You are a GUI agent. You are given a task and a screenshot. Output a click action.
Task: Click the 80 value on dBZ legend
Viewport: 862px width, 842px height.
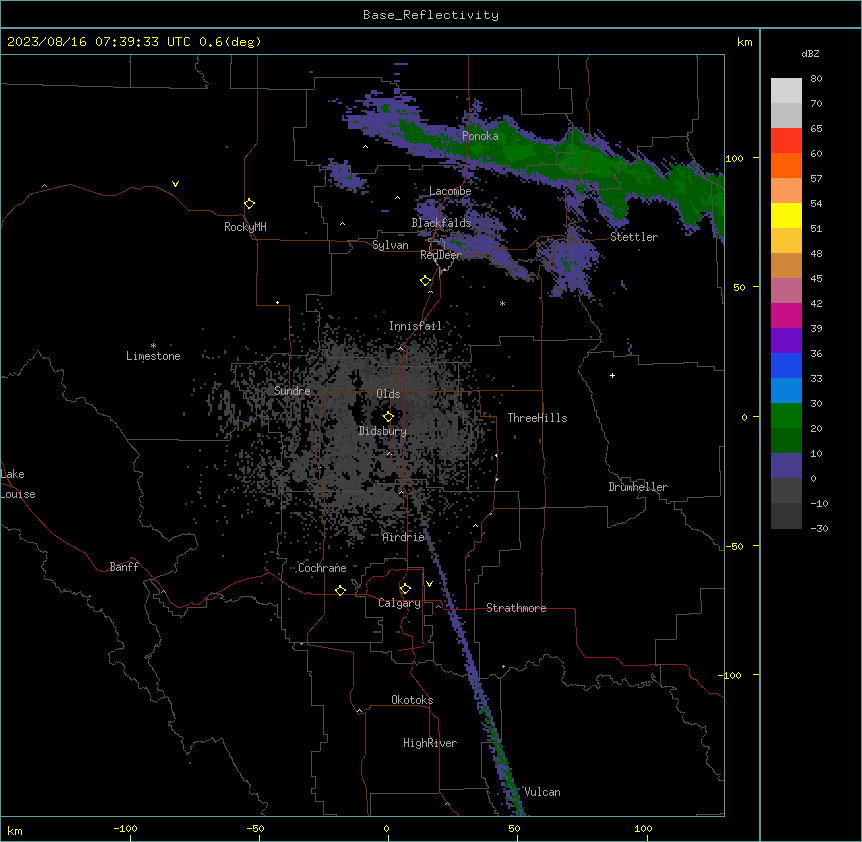(816, 79)
